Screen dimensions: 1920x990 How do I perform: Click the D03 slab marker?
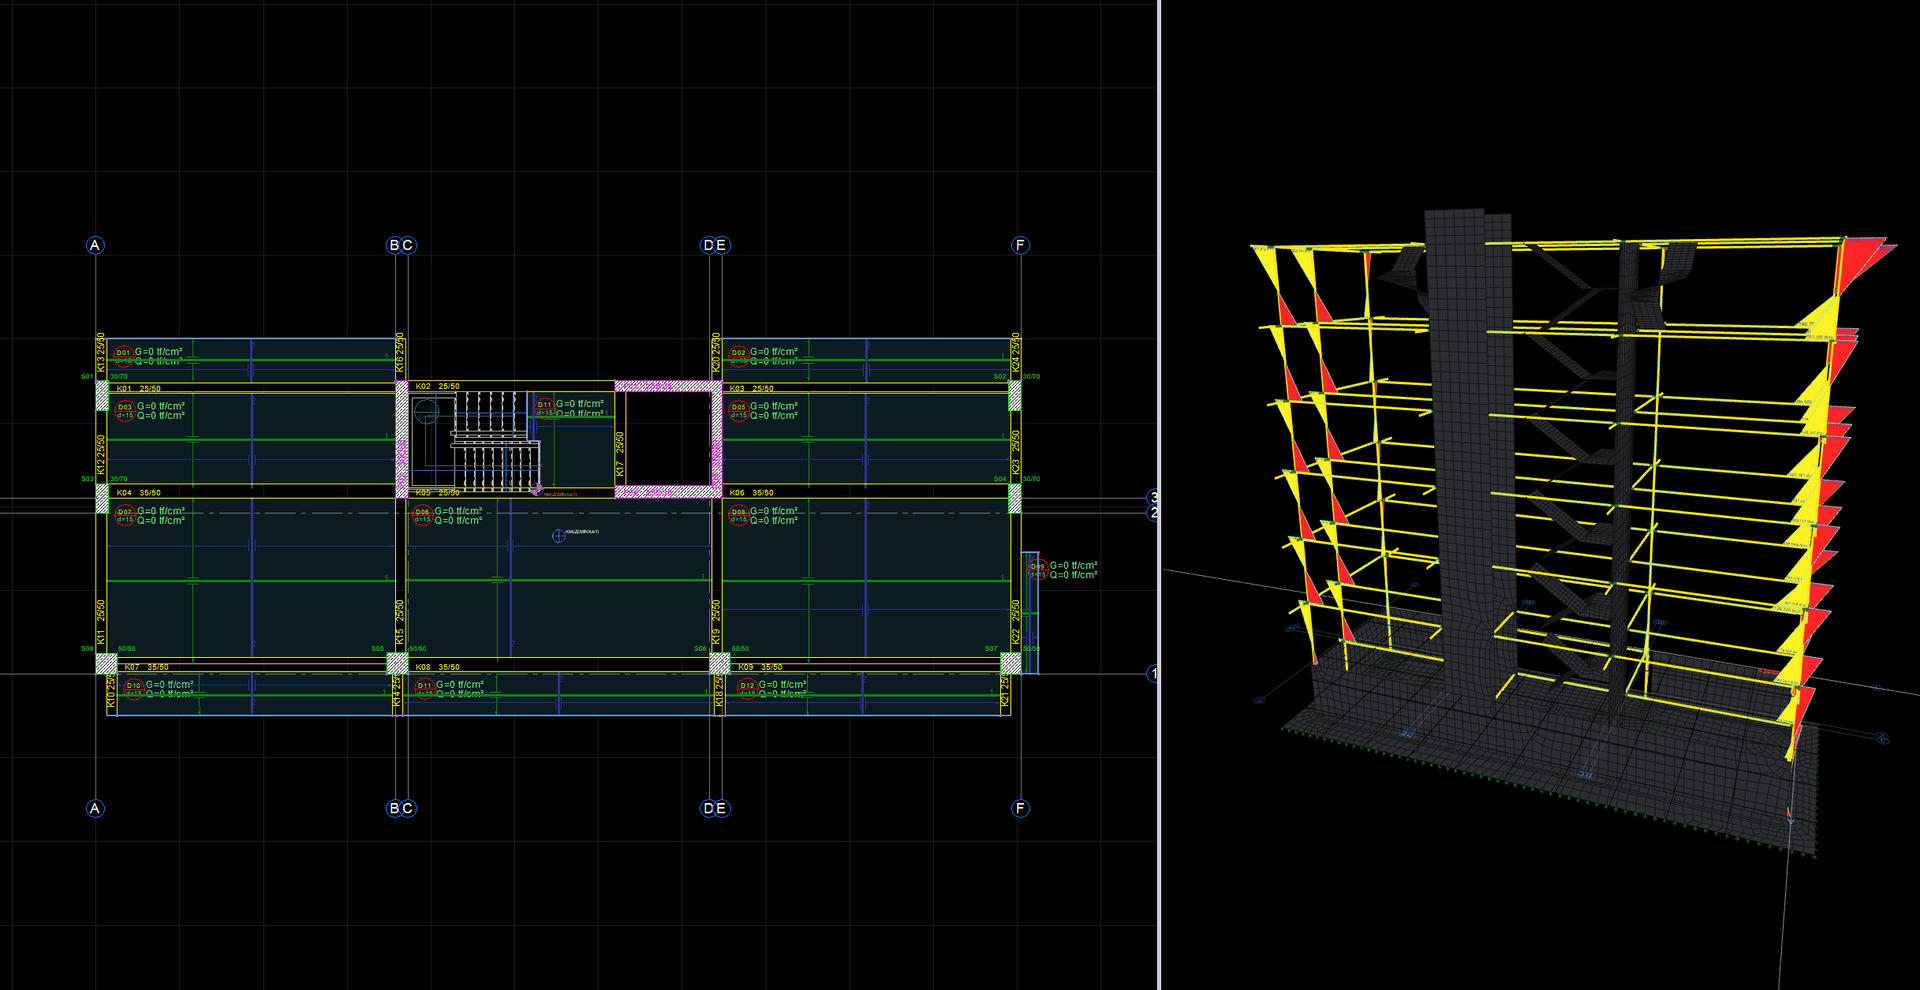(x=125, y=410)
